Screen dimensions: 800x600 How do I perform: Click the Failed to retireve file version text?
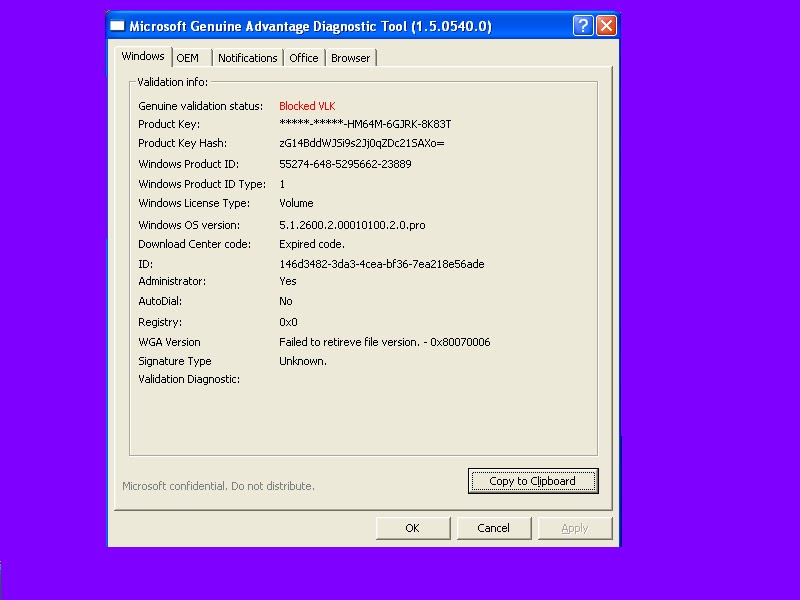[385, 342]
